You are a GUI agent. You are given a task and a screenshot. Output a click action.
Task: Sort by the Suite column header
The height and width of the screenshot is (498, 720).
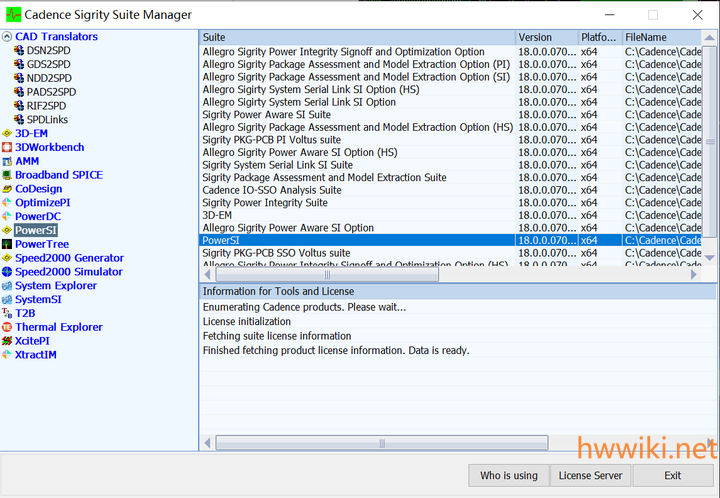click(x=356, y=37)
